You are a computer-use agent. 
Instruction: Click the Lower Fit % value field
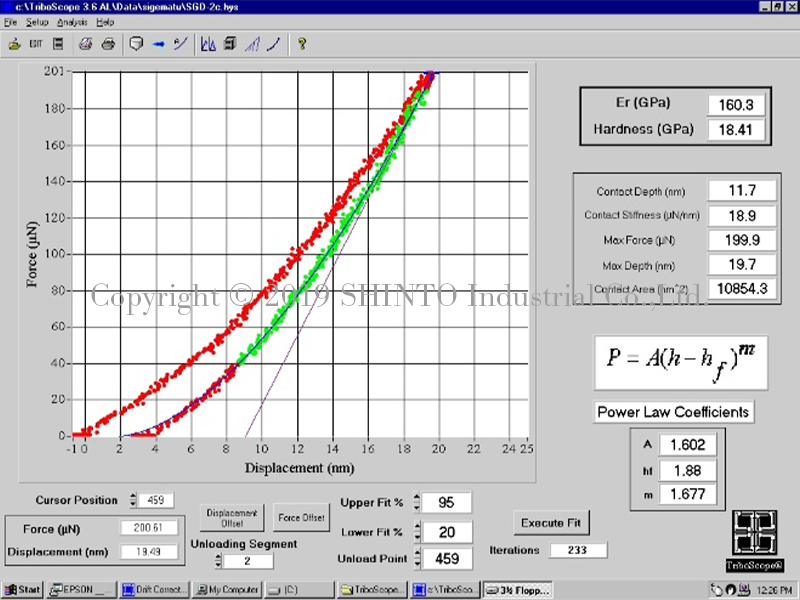pos(446,532)
